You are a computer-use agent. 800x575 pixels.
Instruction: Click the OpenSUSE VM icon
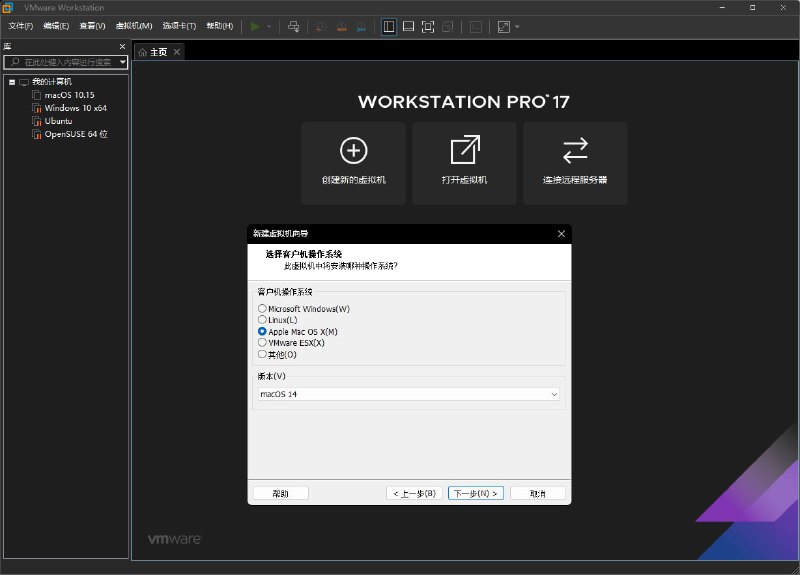pos(37,134)
